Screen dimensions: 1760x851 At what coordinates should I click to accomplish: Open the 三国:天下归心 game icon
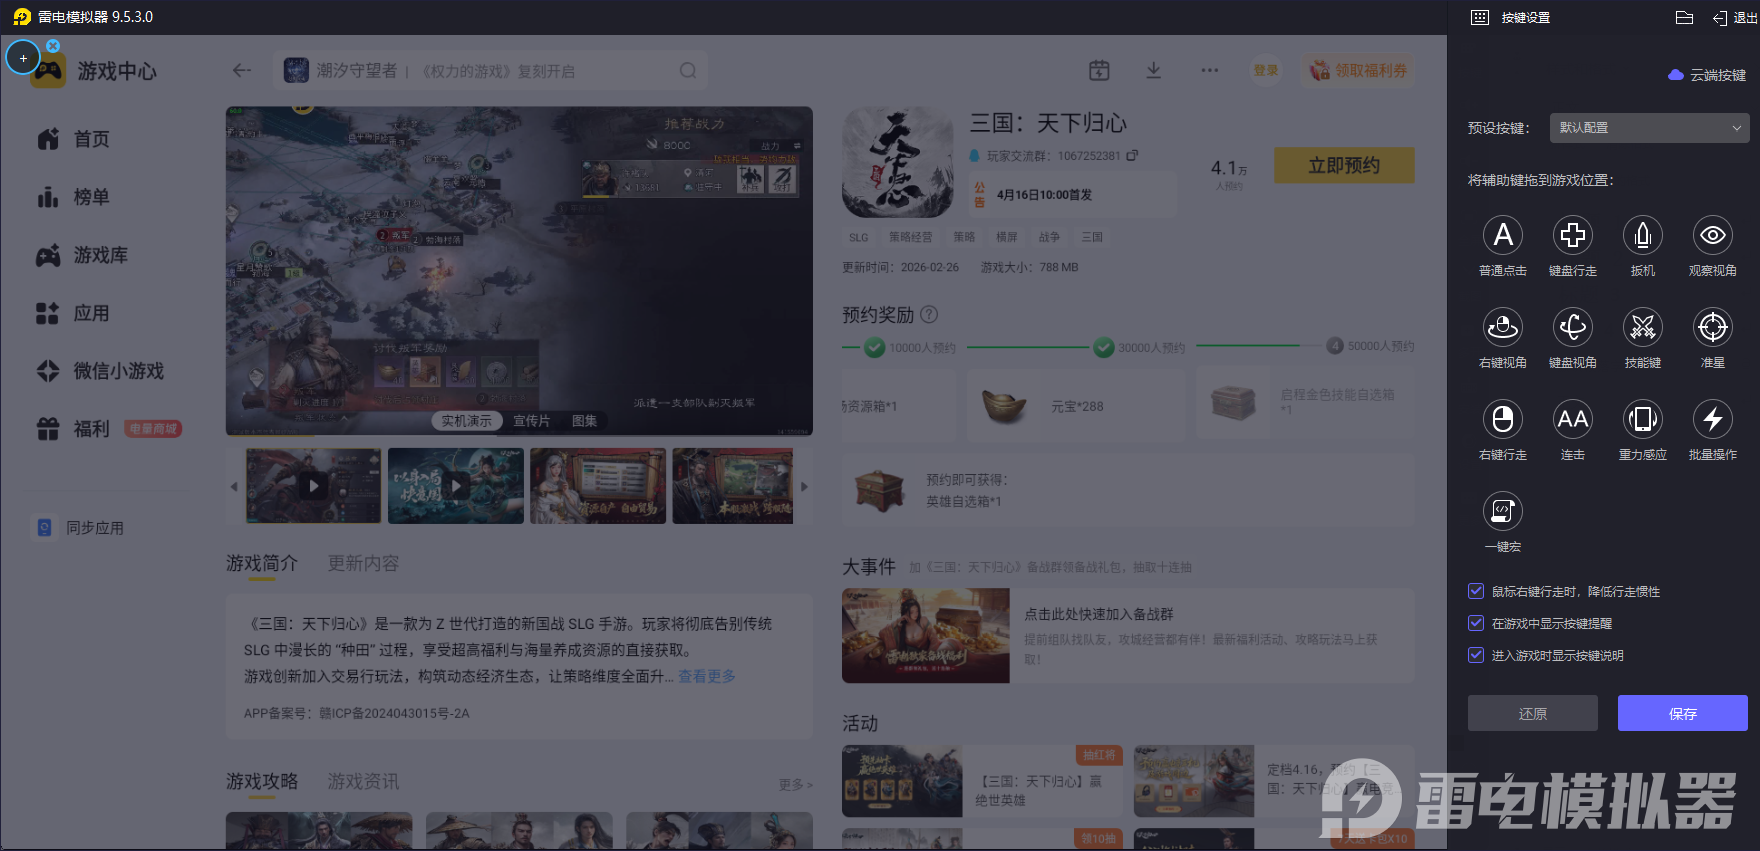898,163
